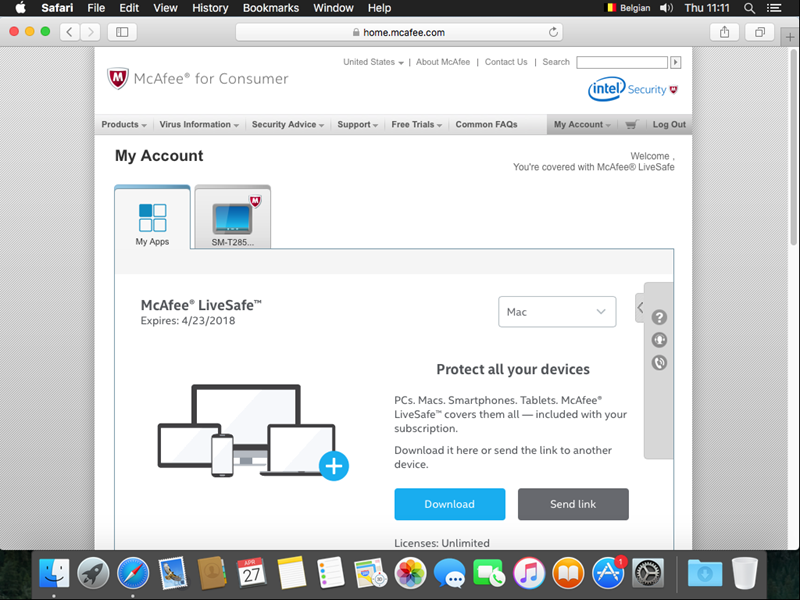
Task: Click the McAfee shield logo
Action: coord(118,79)
